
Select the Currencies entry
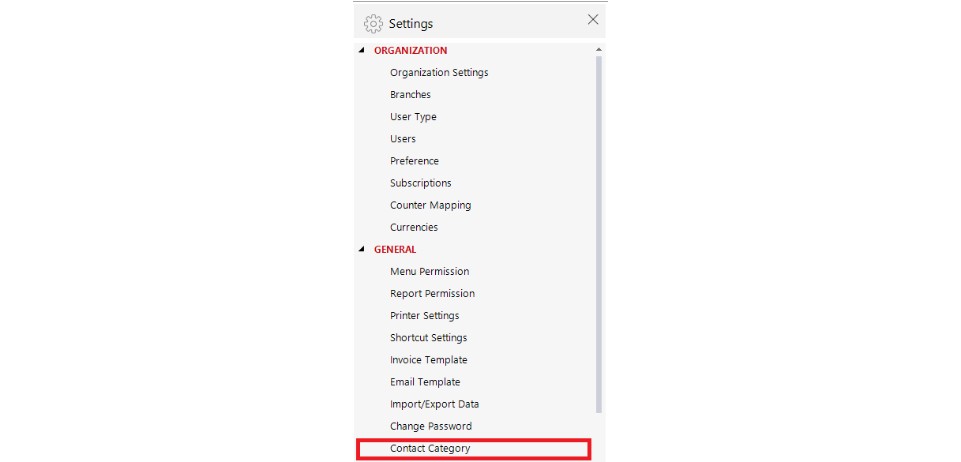(x=414, y=227)
